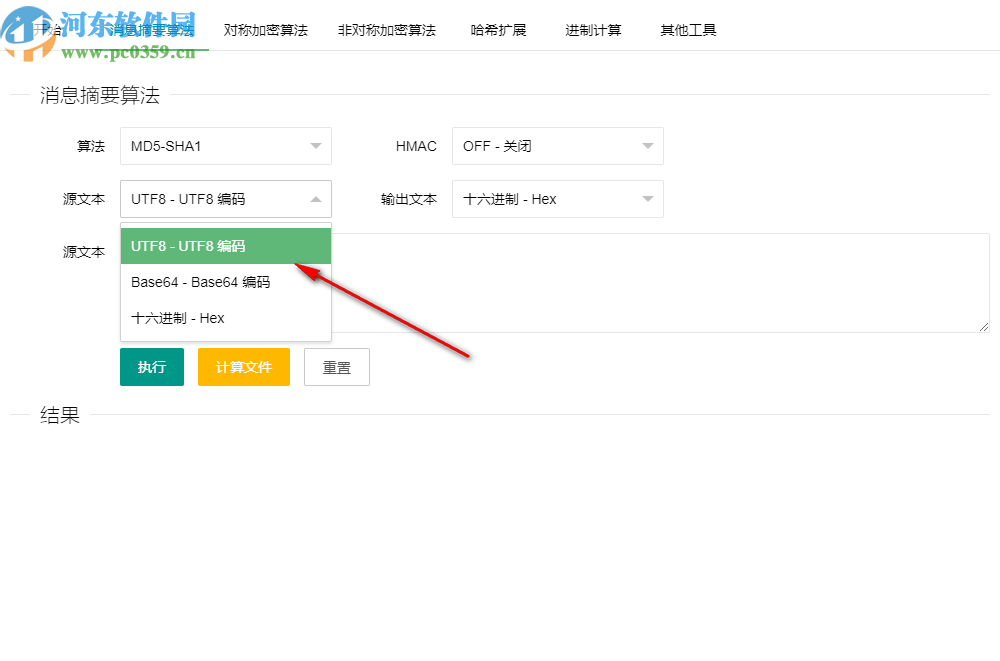Open the 哈希扩展 menu
Image resolution: width=1000 pixels, height=661 pixels.
498,30
